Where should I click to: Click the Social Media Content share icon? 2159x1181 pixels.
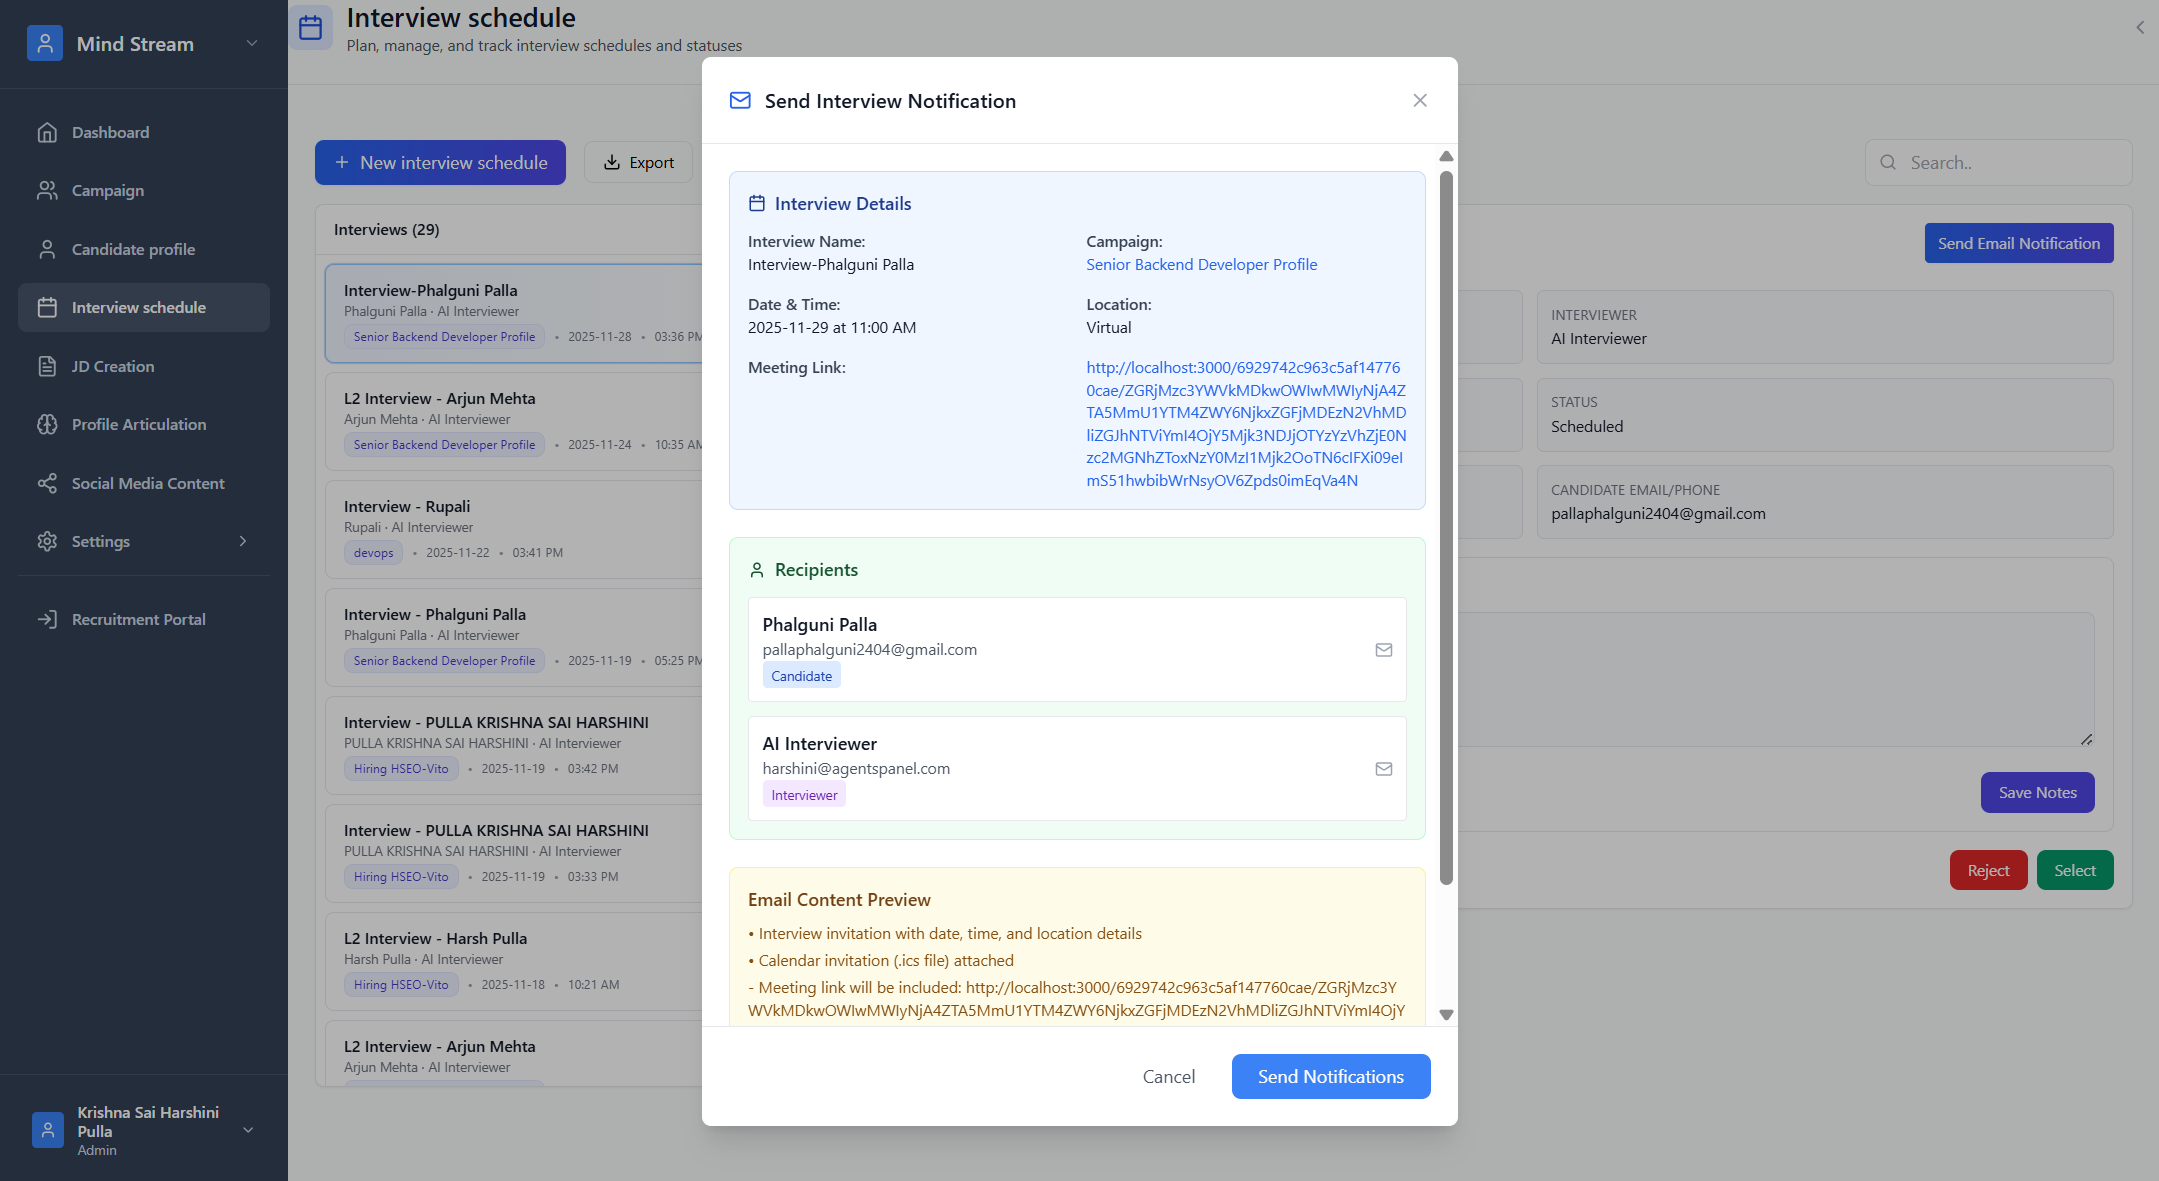tap(47, 483)
